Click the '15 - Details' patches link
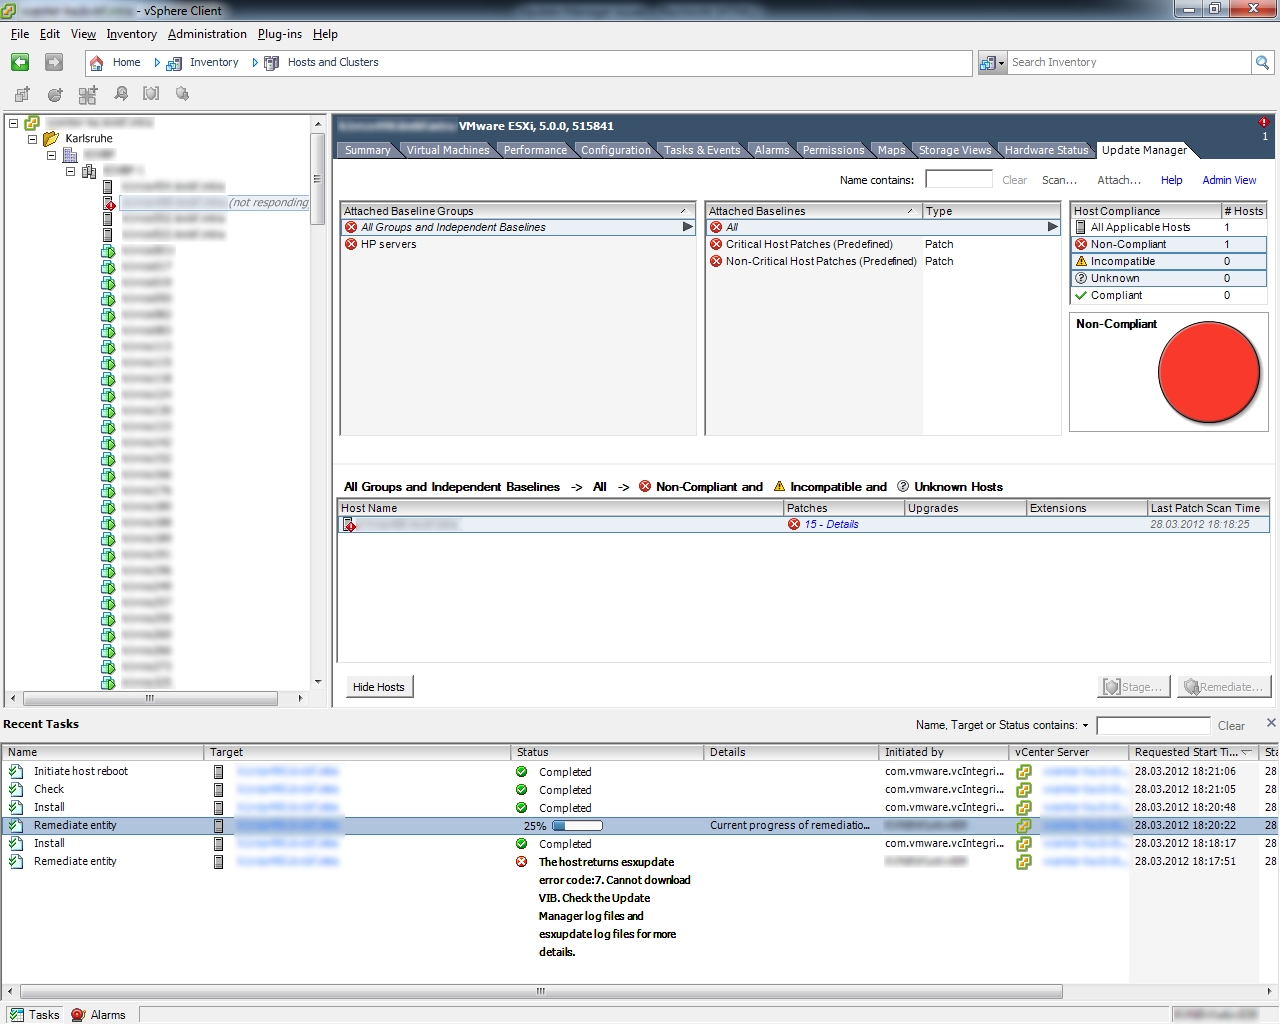1280x1024 pixels. click(831, 524)
